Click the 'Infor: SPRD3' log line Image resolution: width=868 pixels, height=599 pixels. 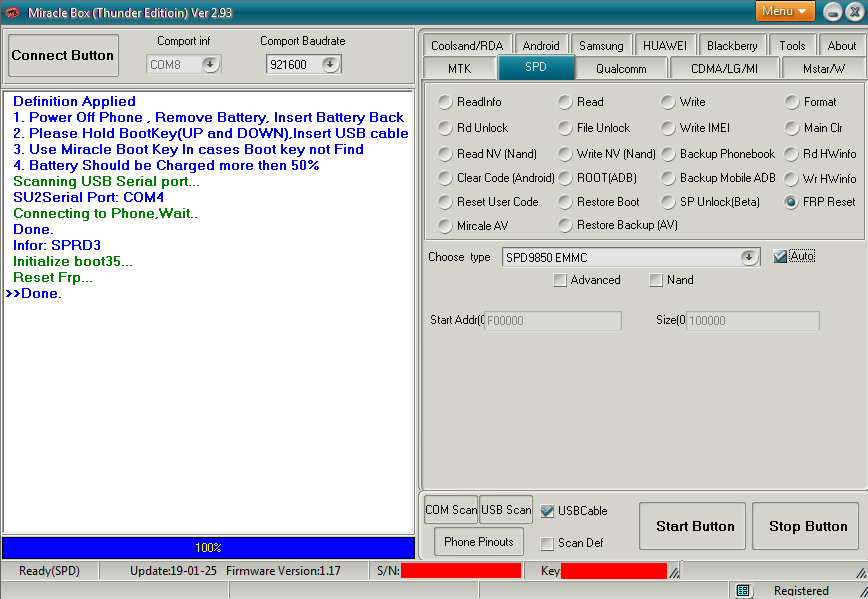[x=57, y=245]
